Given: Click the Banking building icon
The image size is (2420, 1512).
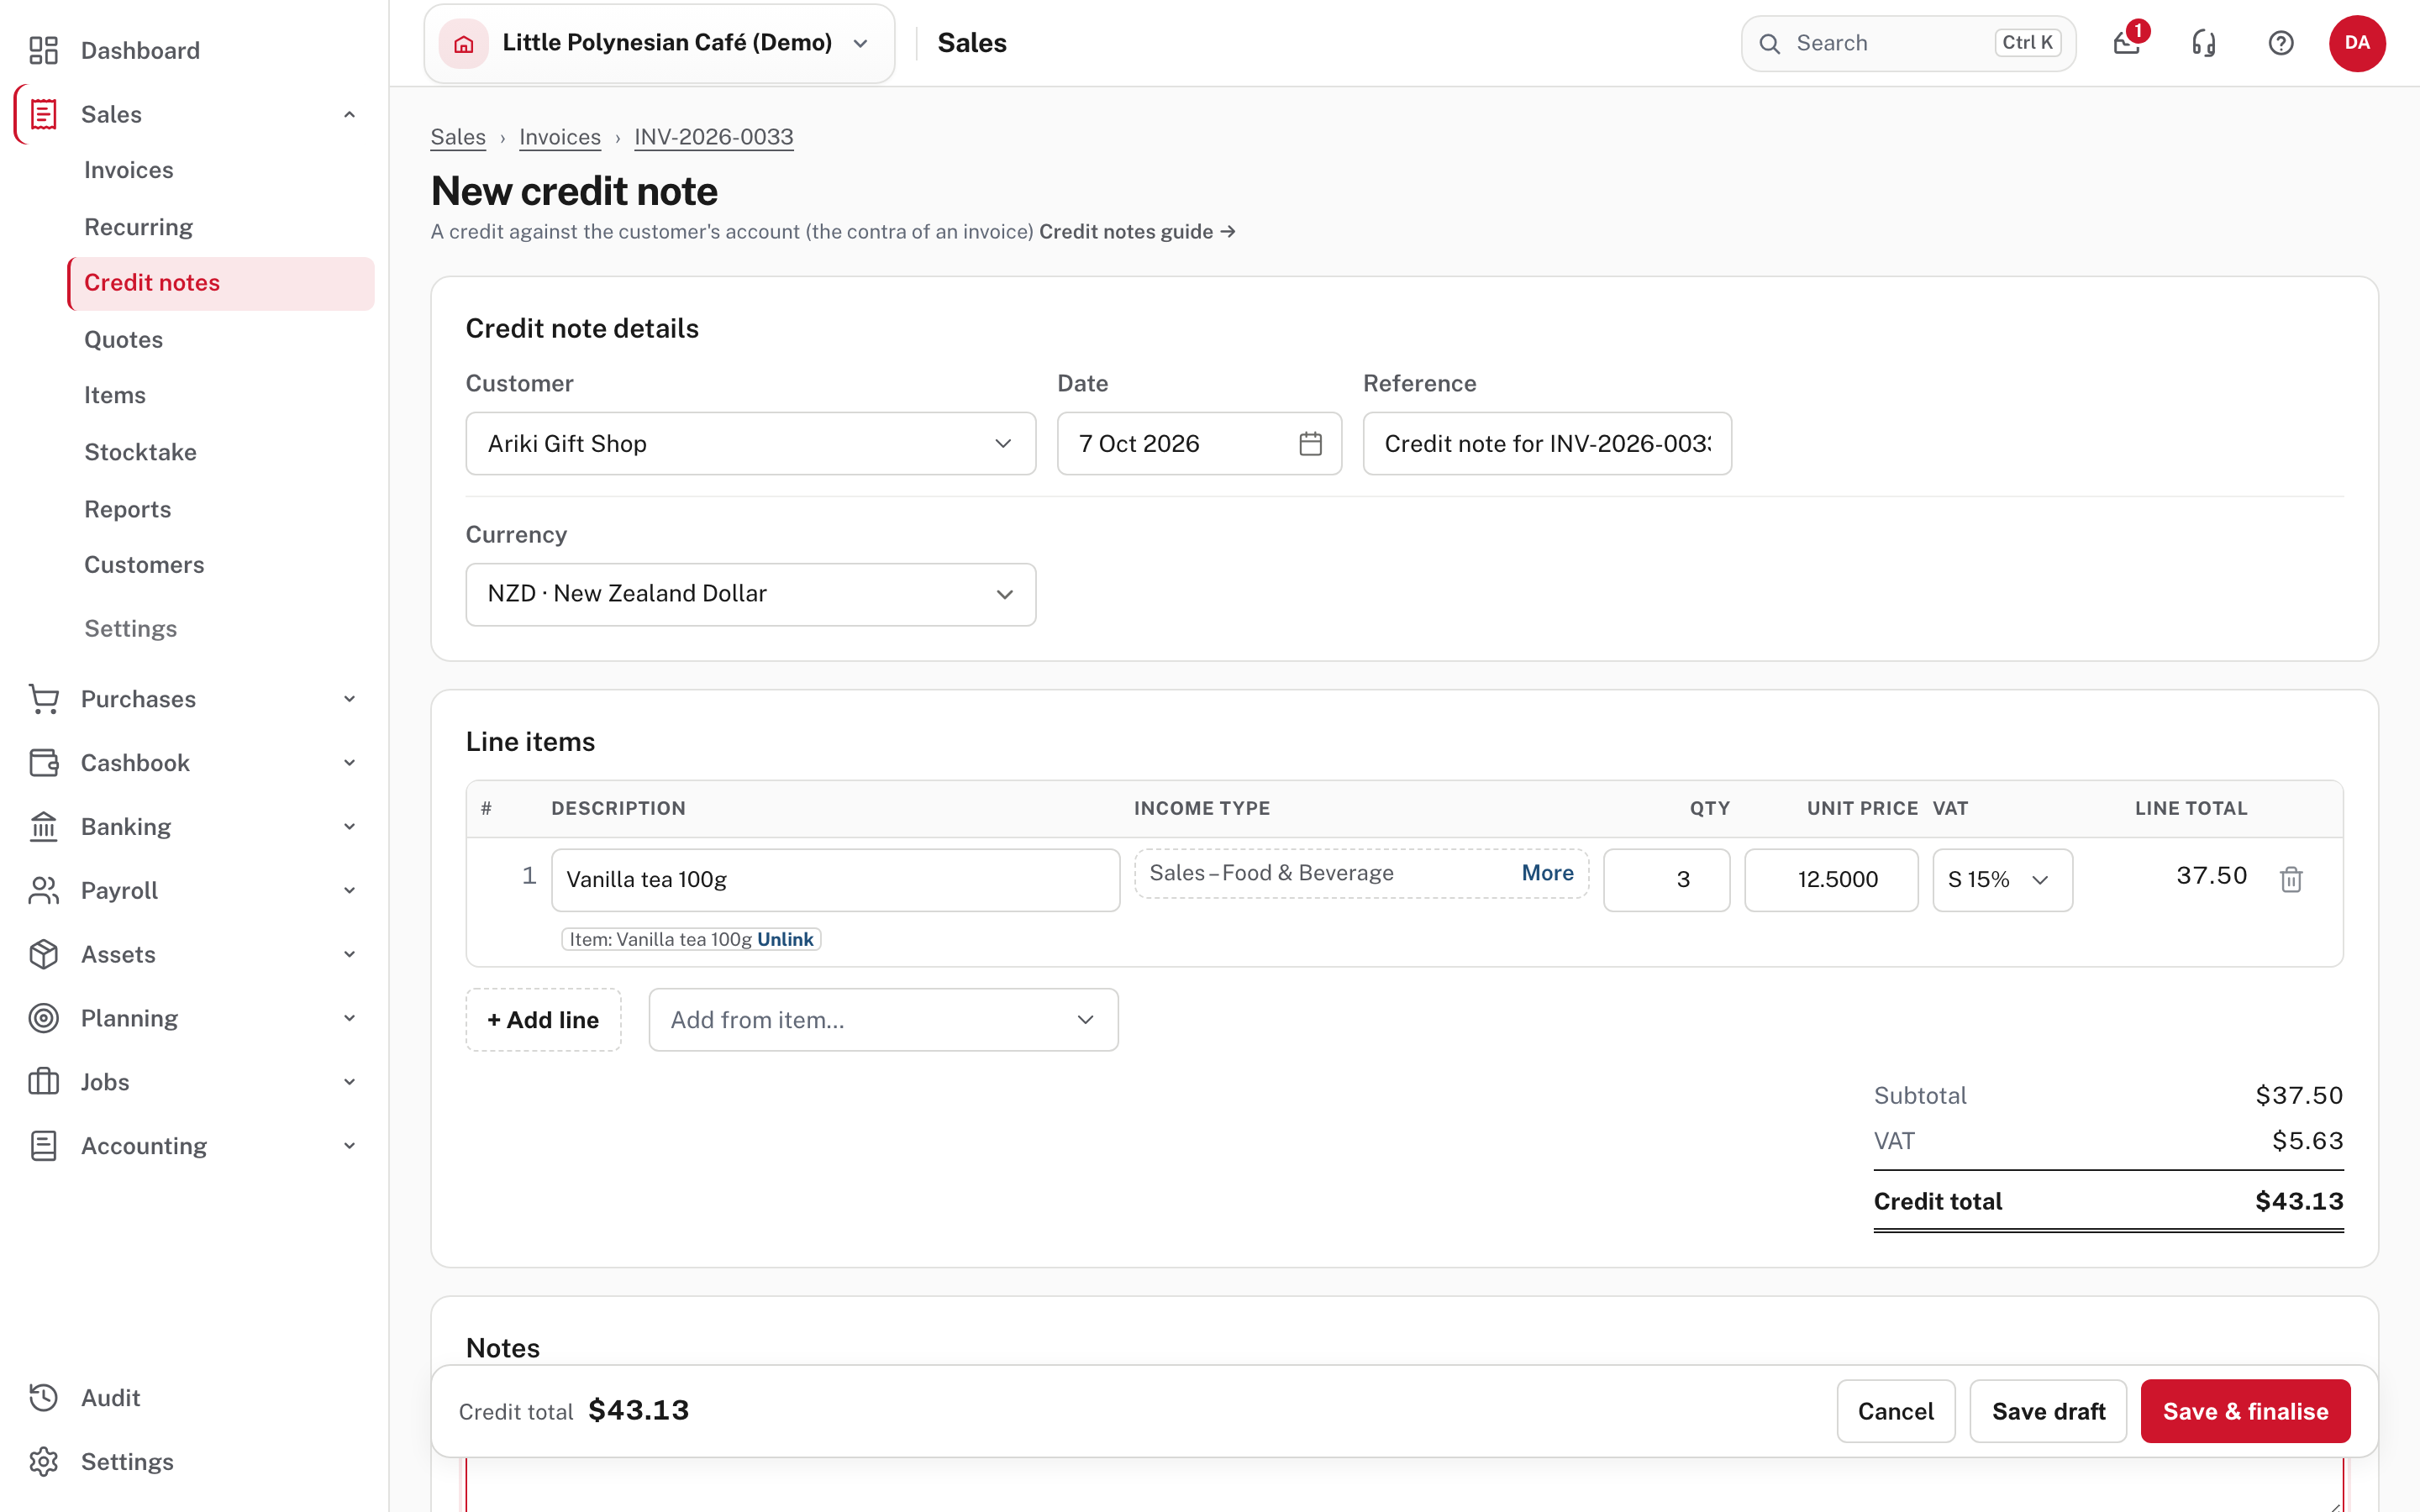Looking at the screenshot, I should pyautogui.click(x=43, y=827).
